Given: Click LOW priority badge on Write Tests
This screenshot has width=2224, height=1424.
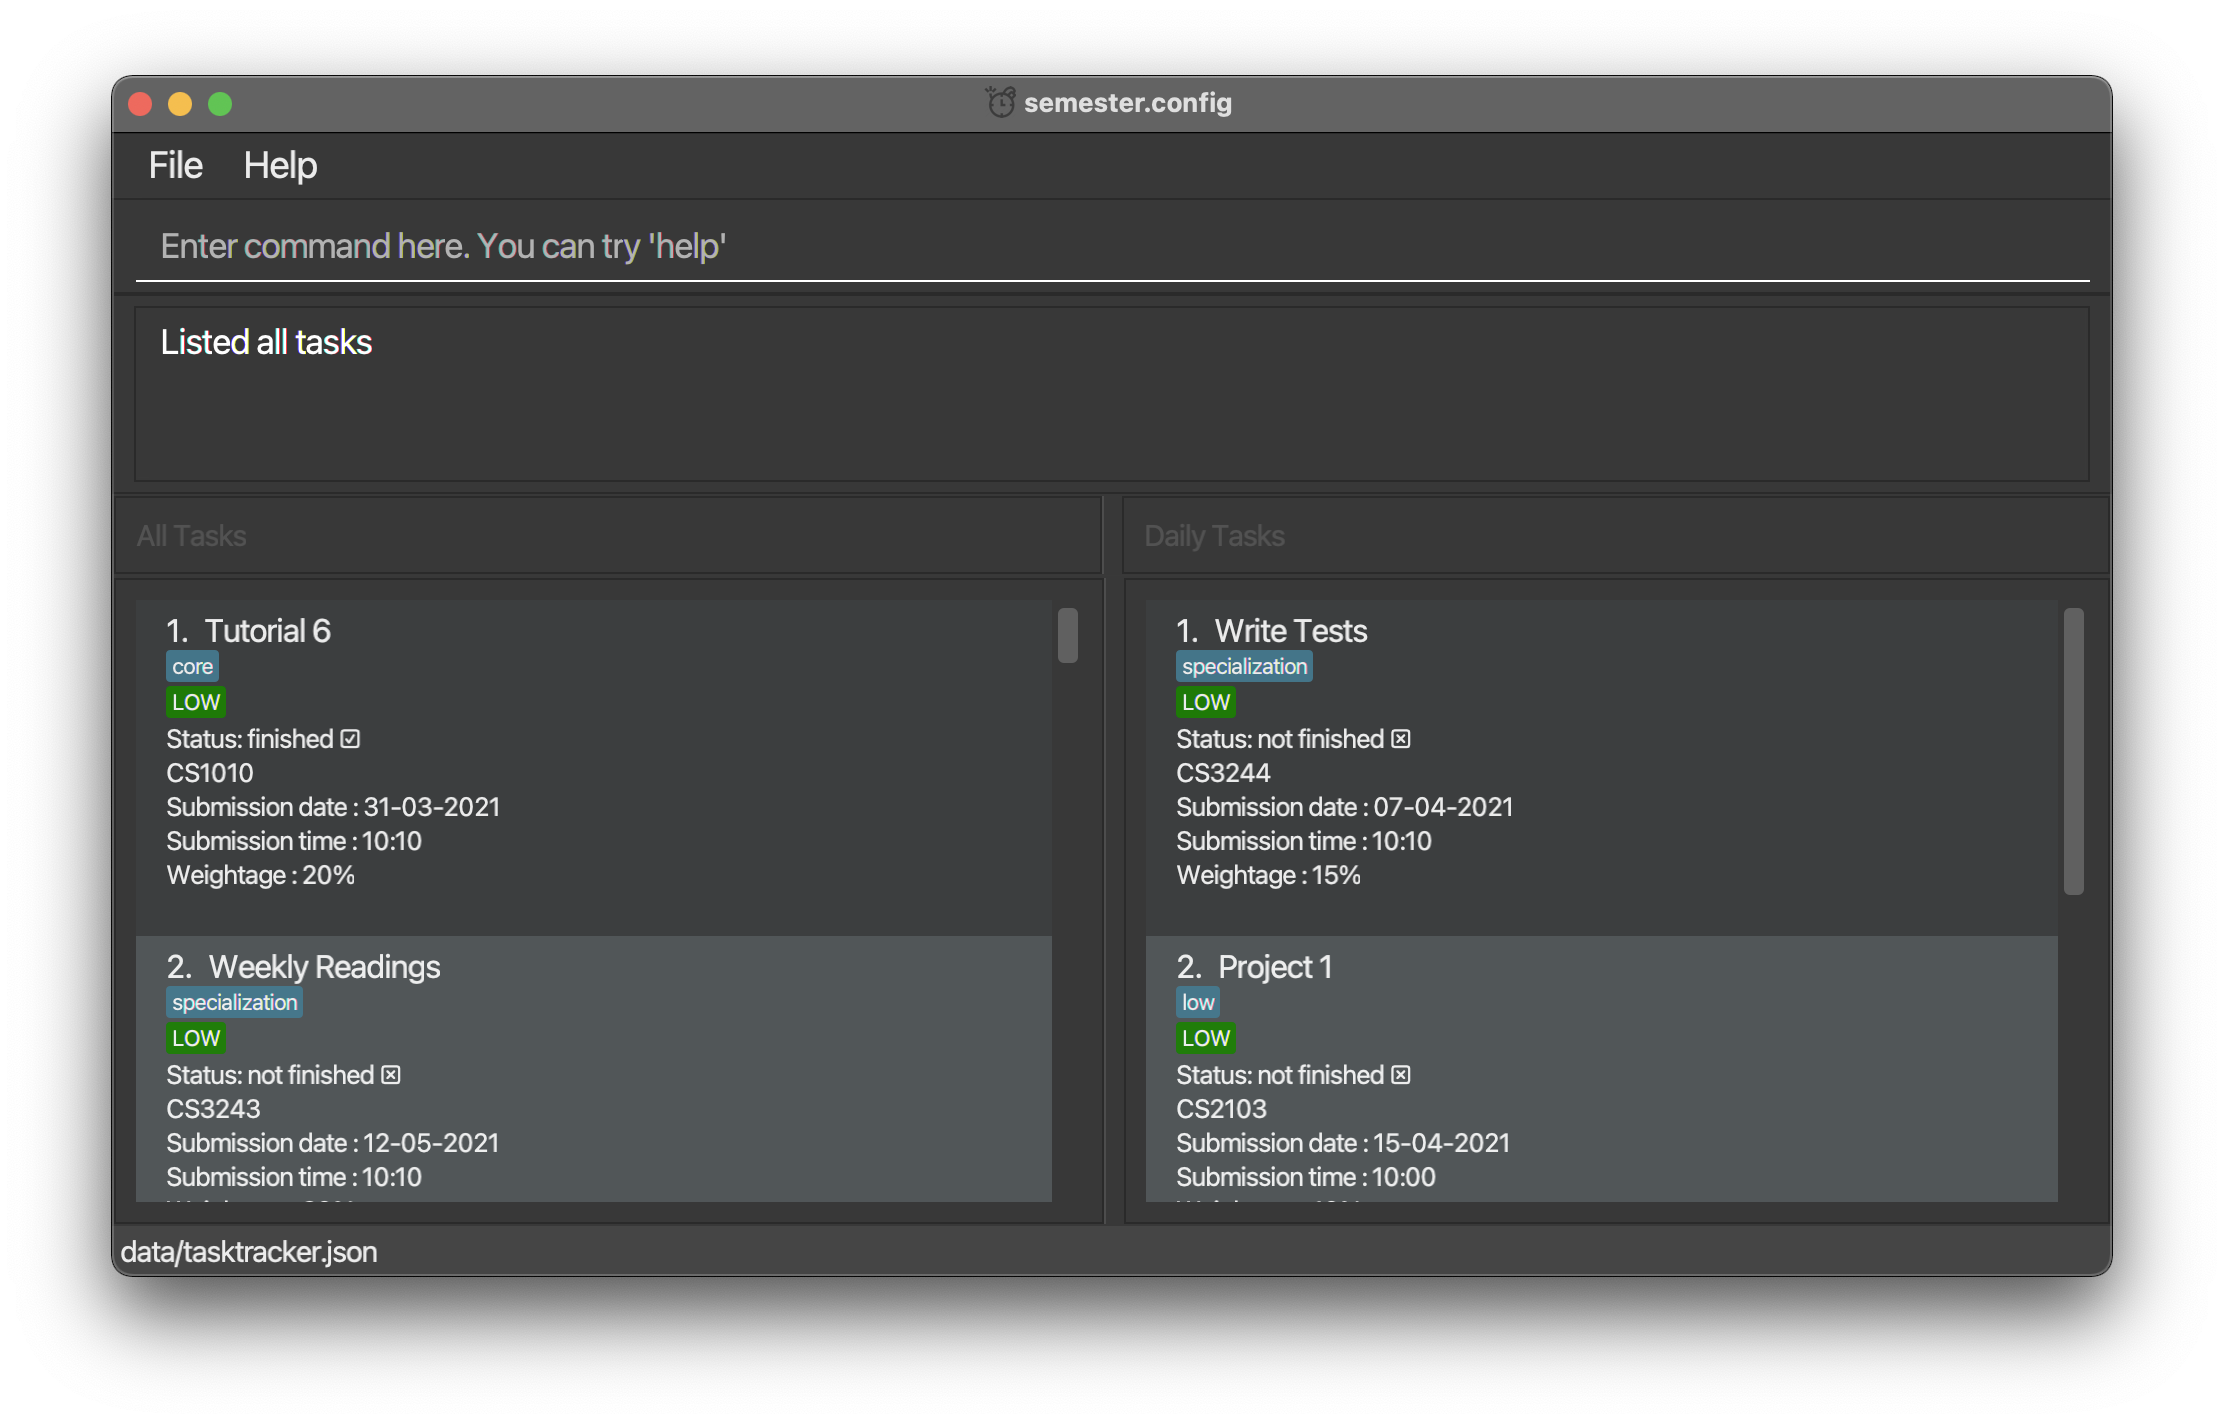Looking at the screenshot, I should [x=1205, y=702].
